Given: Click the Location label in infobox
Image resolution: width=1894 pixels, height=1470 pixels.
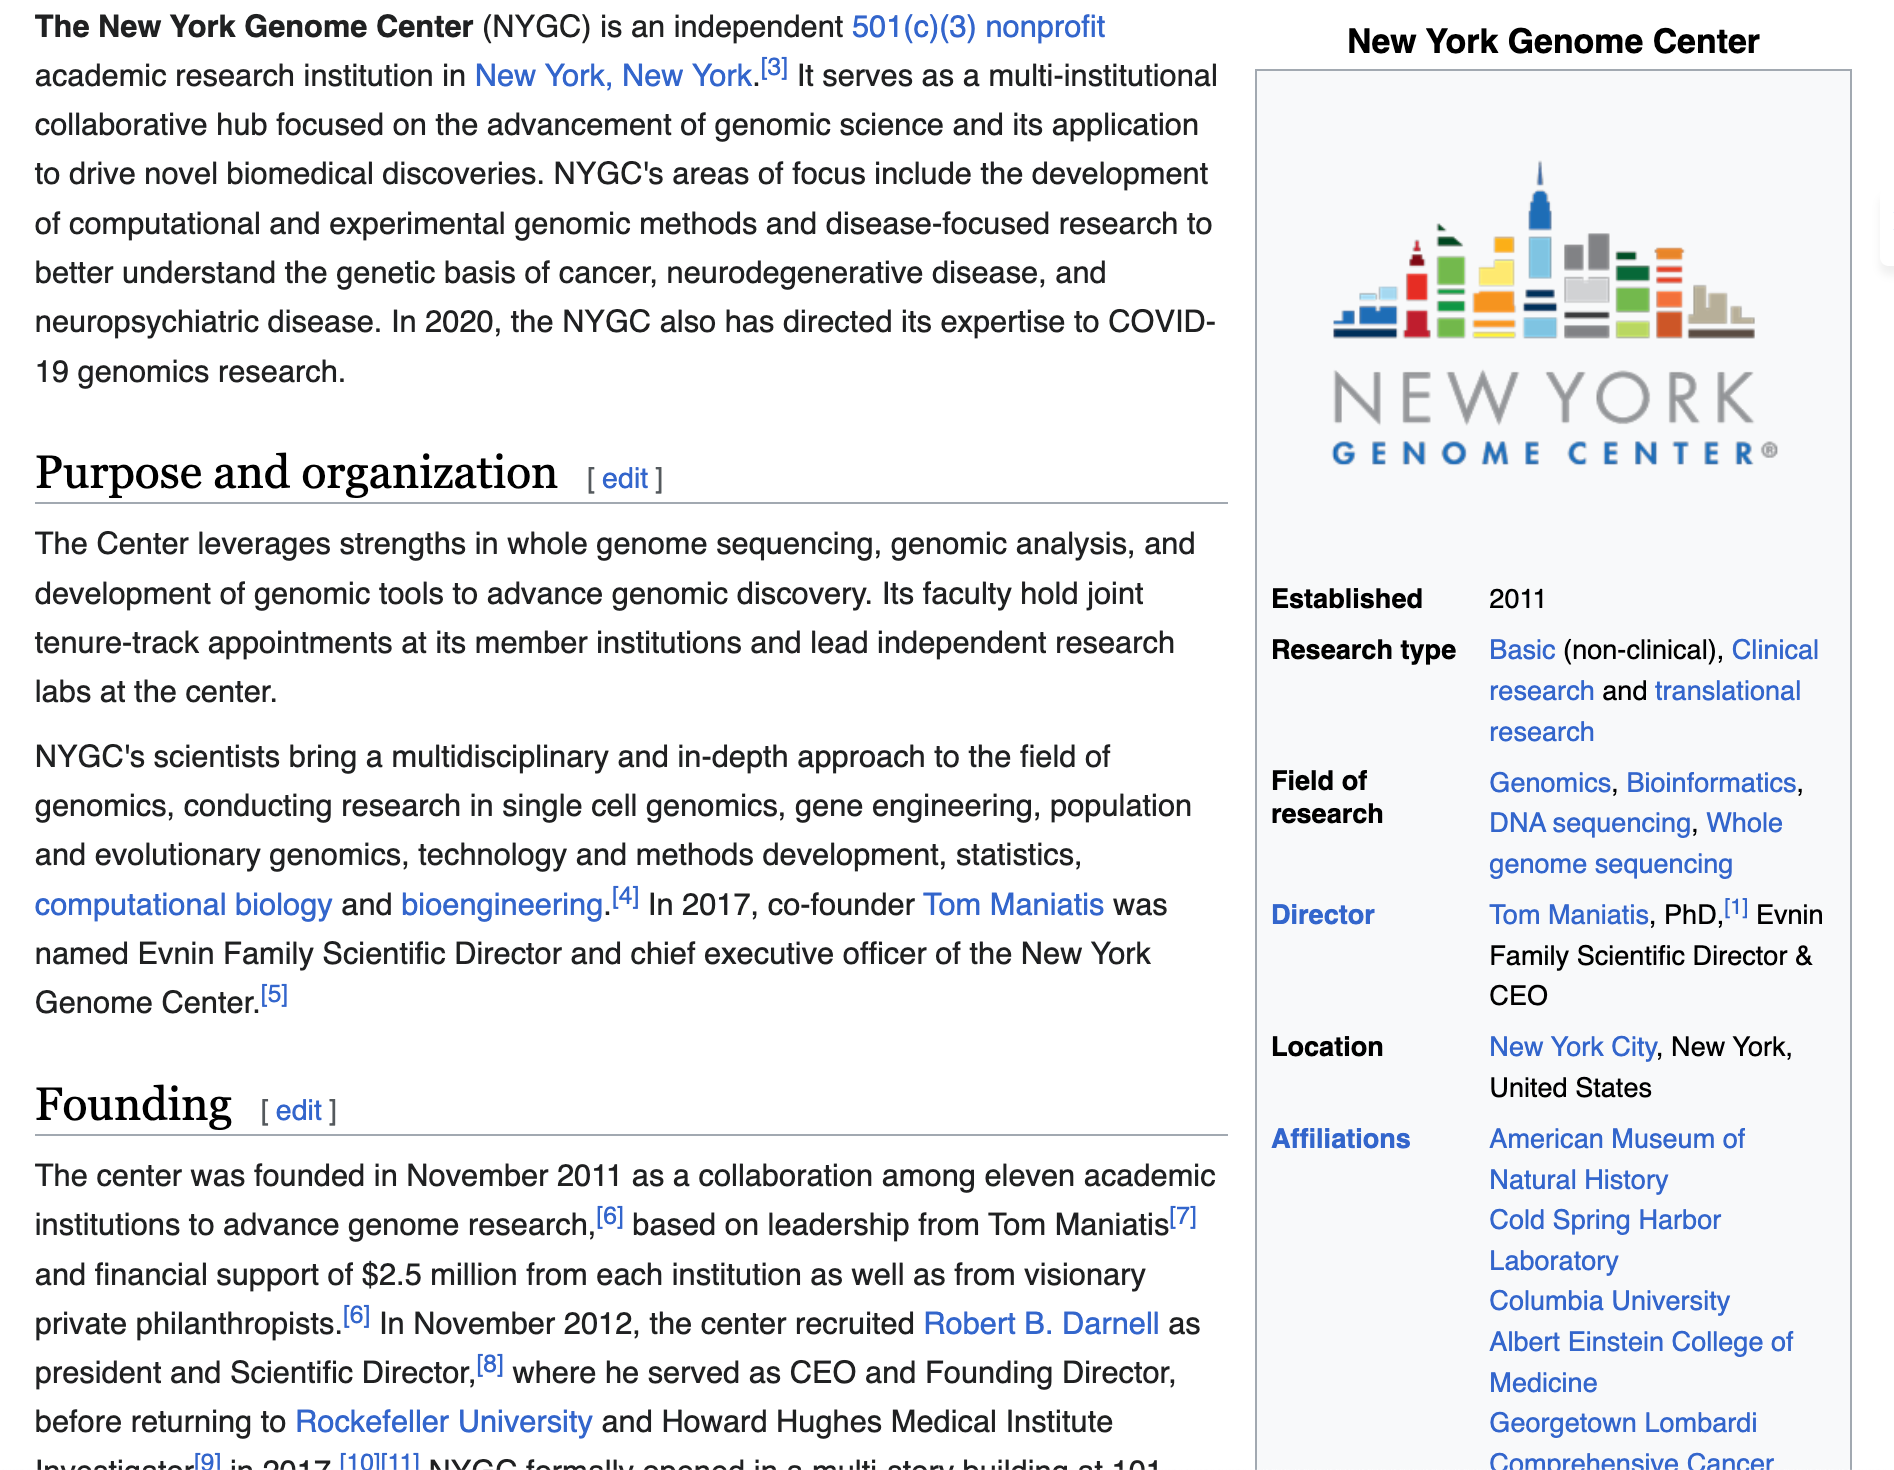Looking at the screenshot, I should [x=1326, y=1047].
